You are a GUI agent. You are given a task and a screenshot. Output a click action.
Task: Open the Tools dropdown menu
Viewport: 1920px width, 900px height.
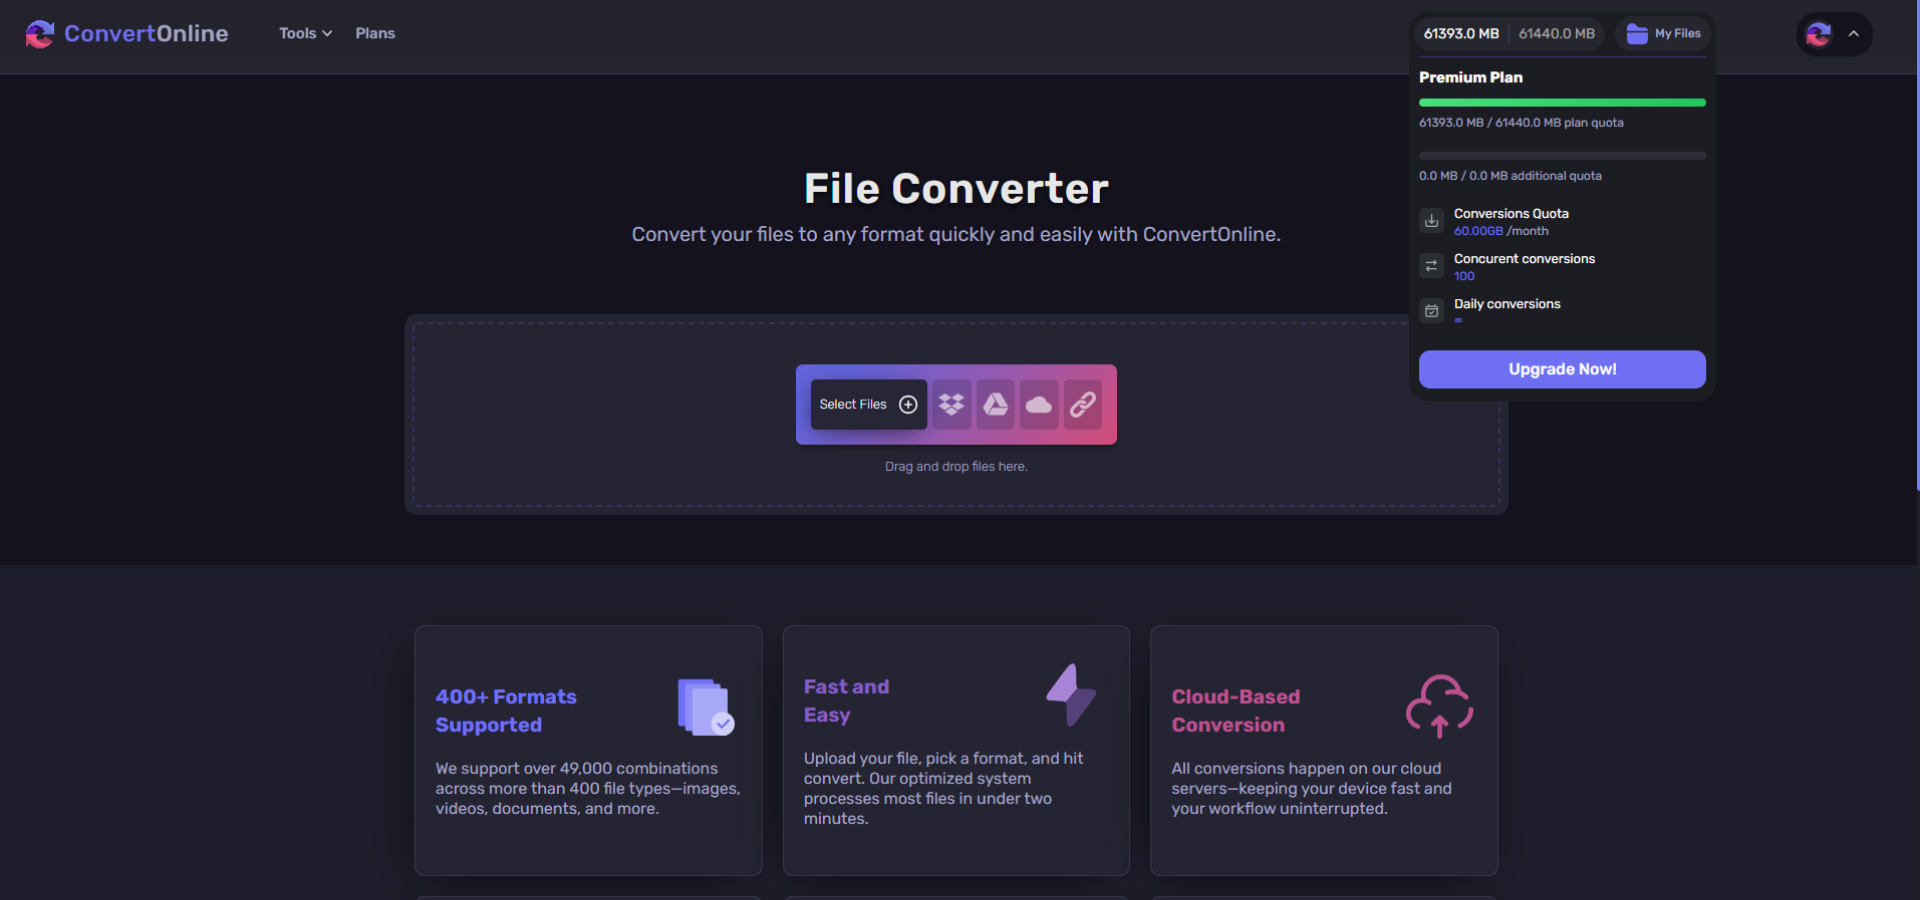(x=305, y=33)
